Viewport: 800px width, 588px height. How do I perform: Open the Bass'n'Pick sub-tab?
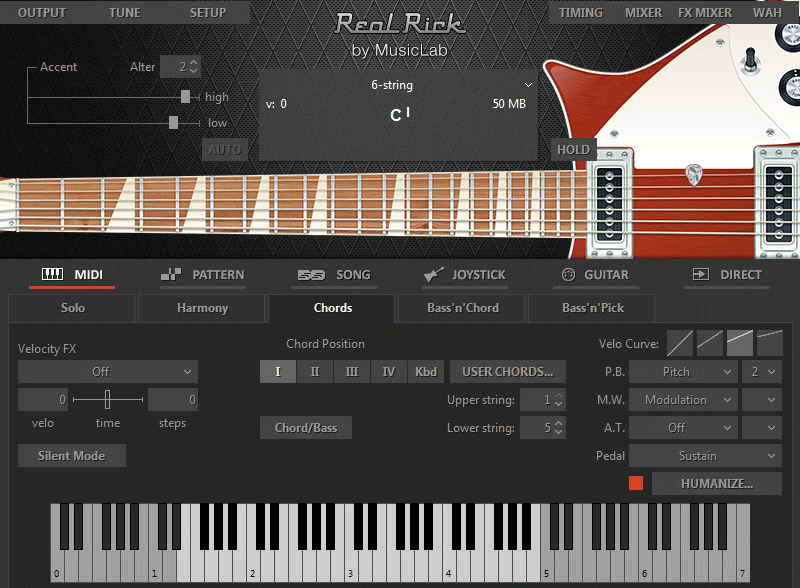592,308
